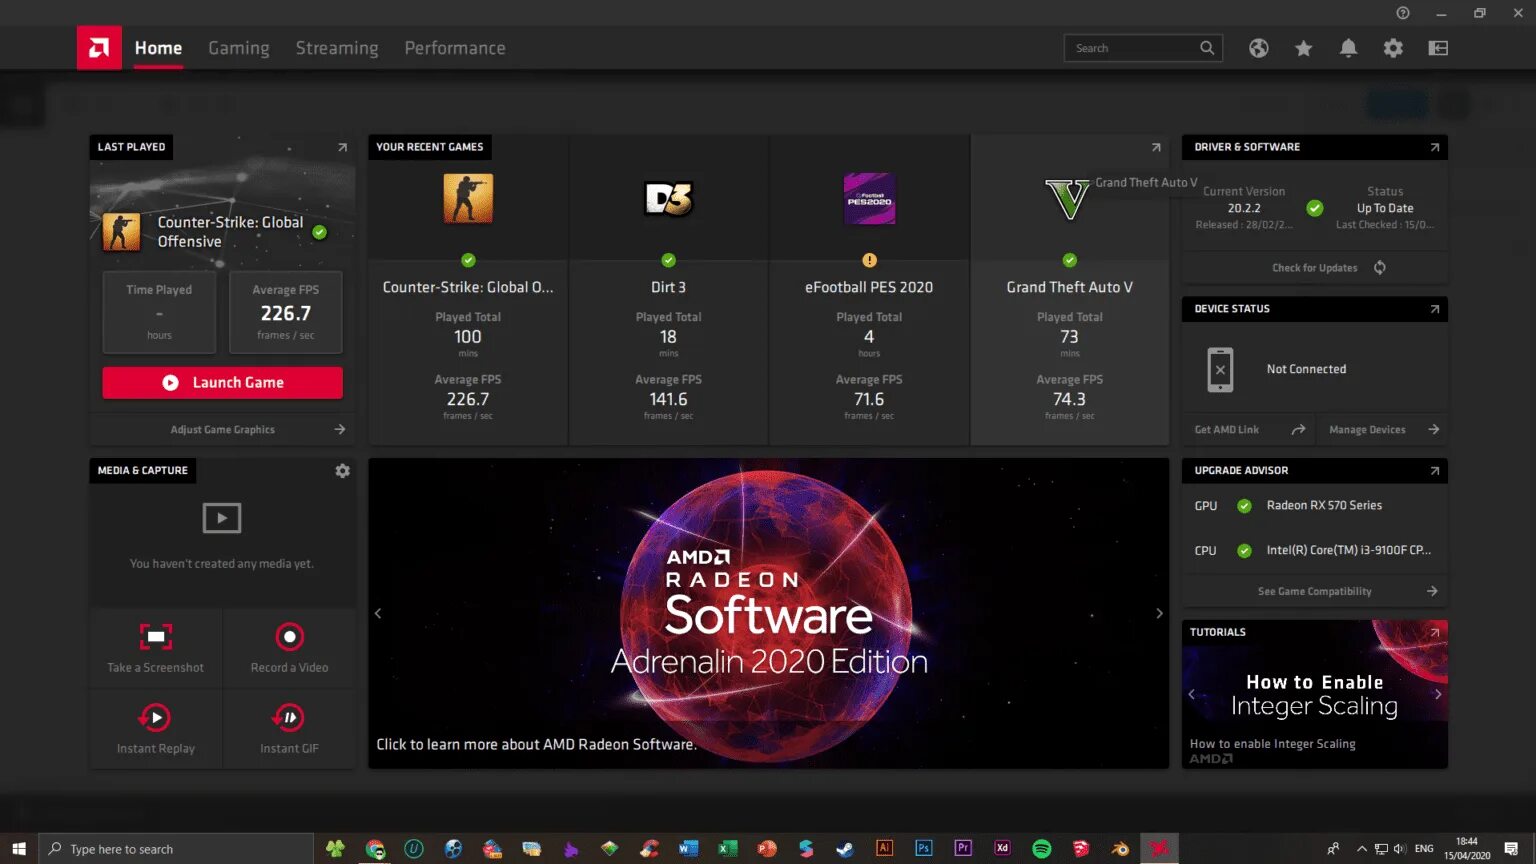Open Media & Capture settings gear
Screen dimensions: 1536x864
pyautogui.click(x=343, y=471)
